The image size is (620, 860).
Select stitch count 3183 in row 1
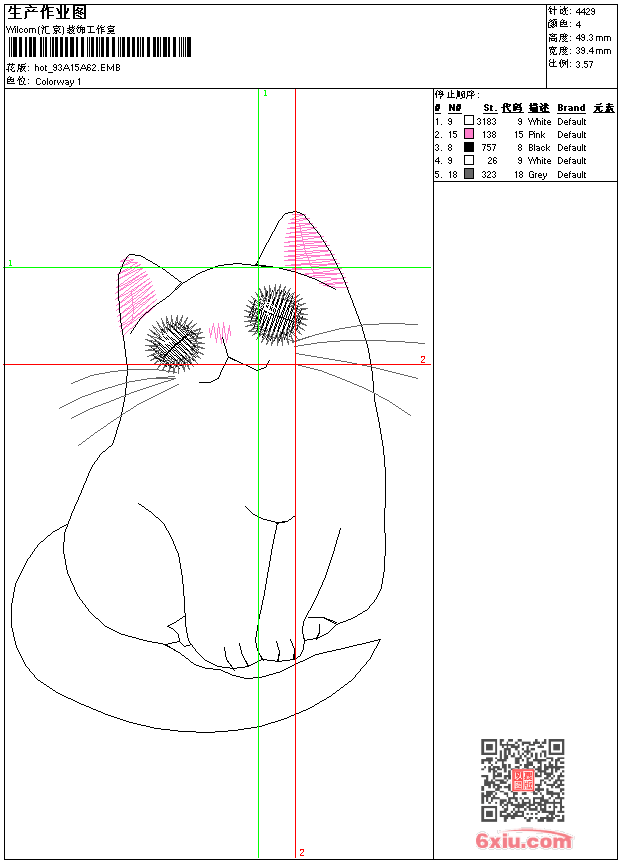click(486, 121)
